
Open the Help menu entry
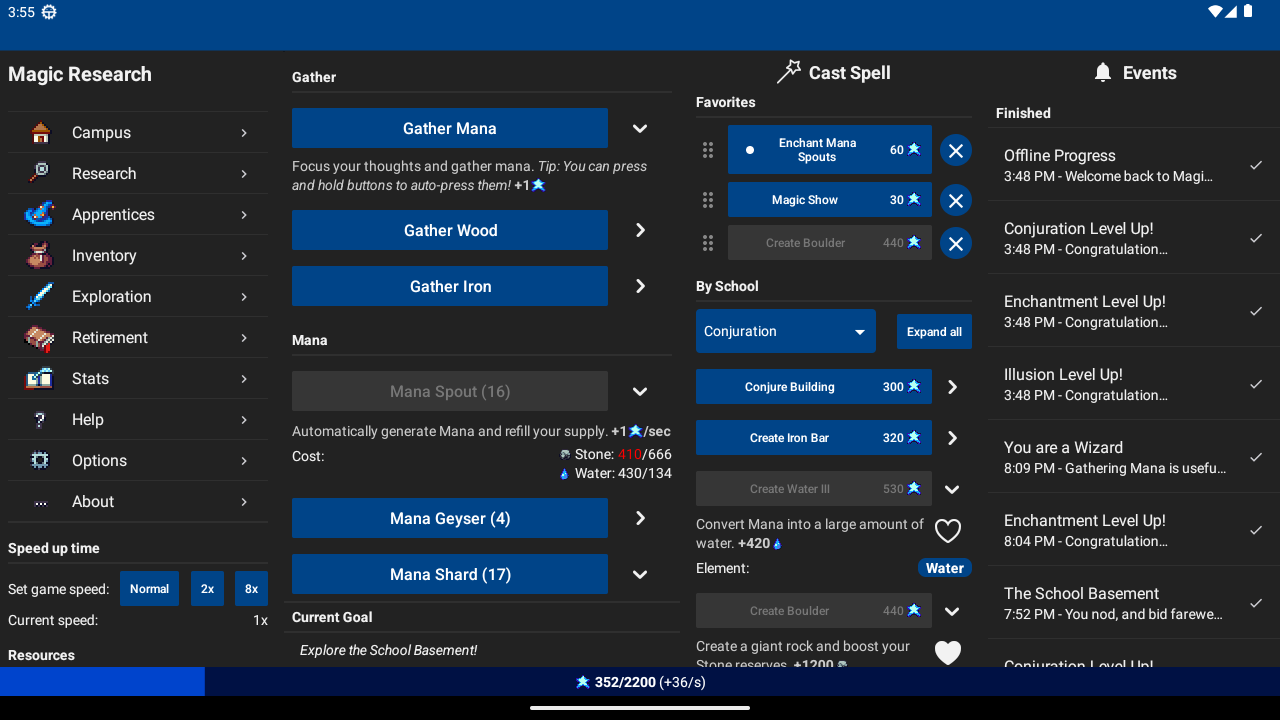(38, 419)
